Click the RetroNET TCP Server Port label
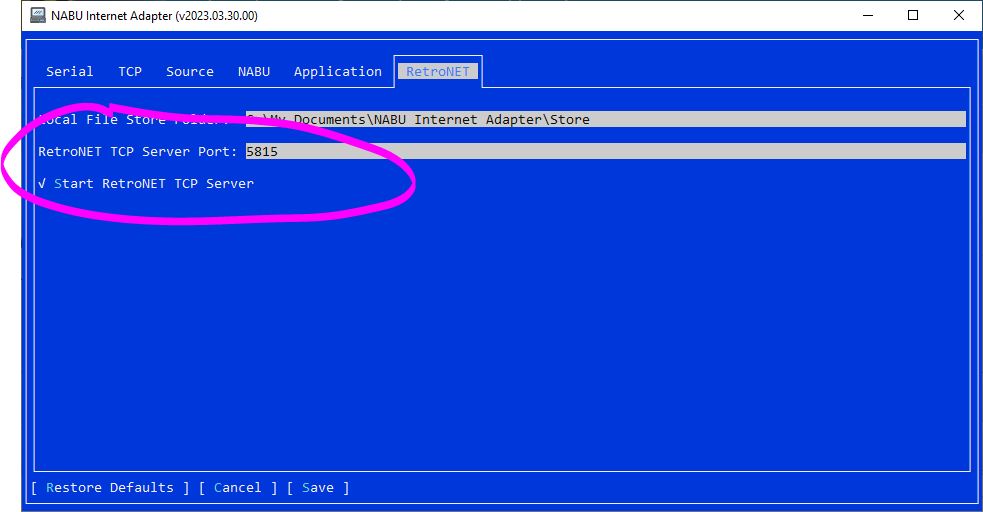Viewport: 983px width, 512px height. [x=137, y=152]
